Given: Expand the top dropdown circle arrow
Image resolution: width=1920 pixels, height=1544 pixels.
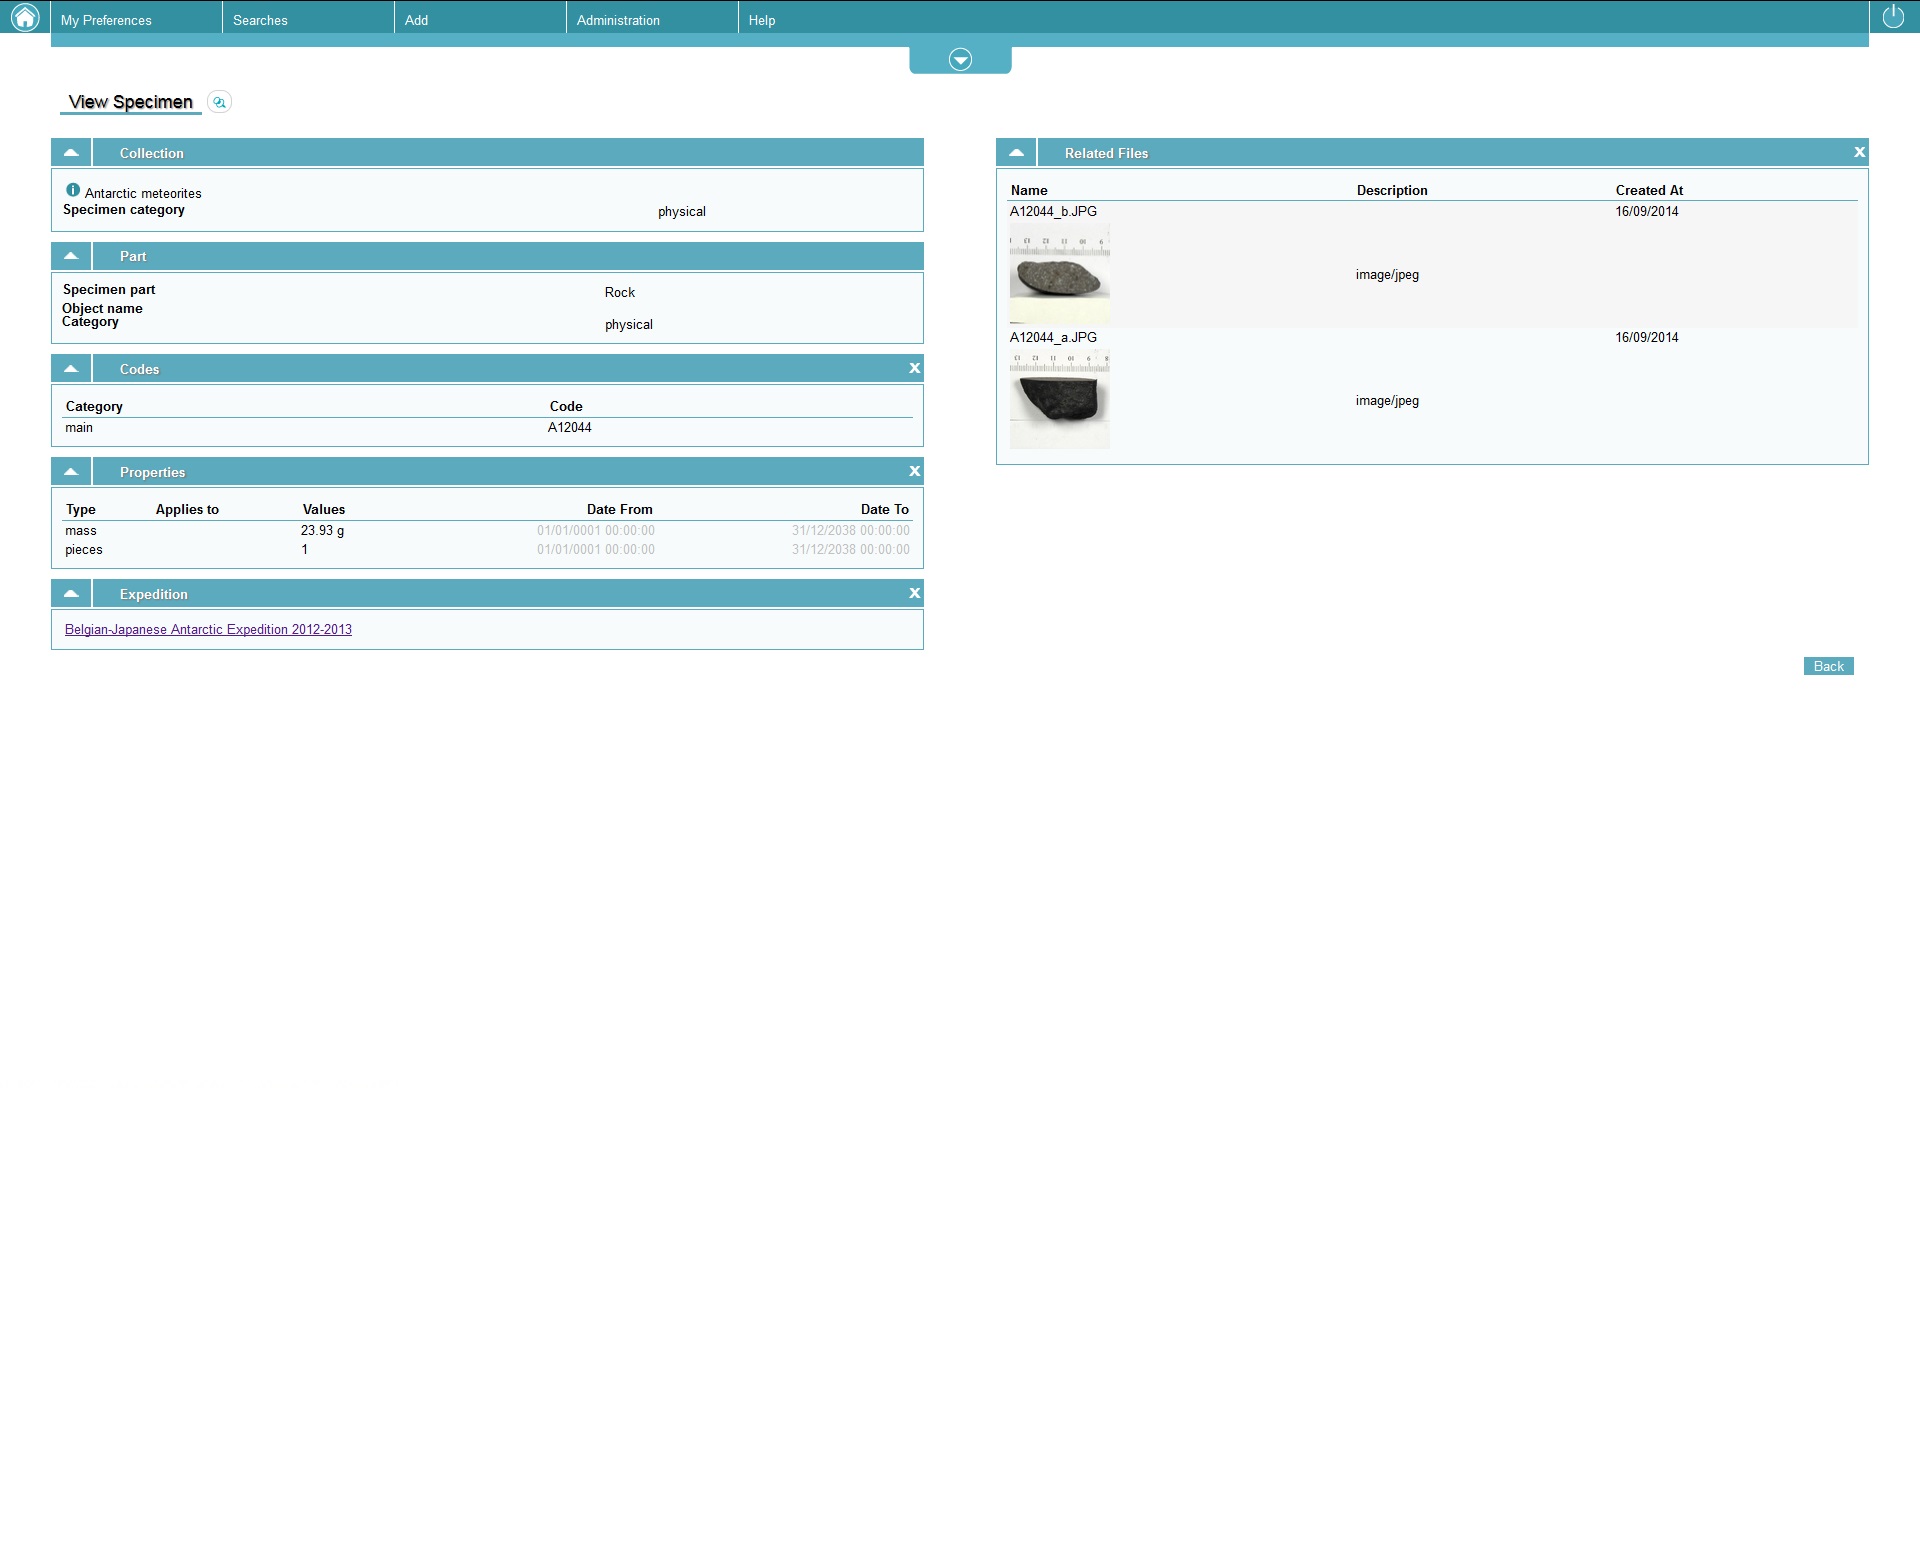Looking at the screenshot, I should [960, 60].
